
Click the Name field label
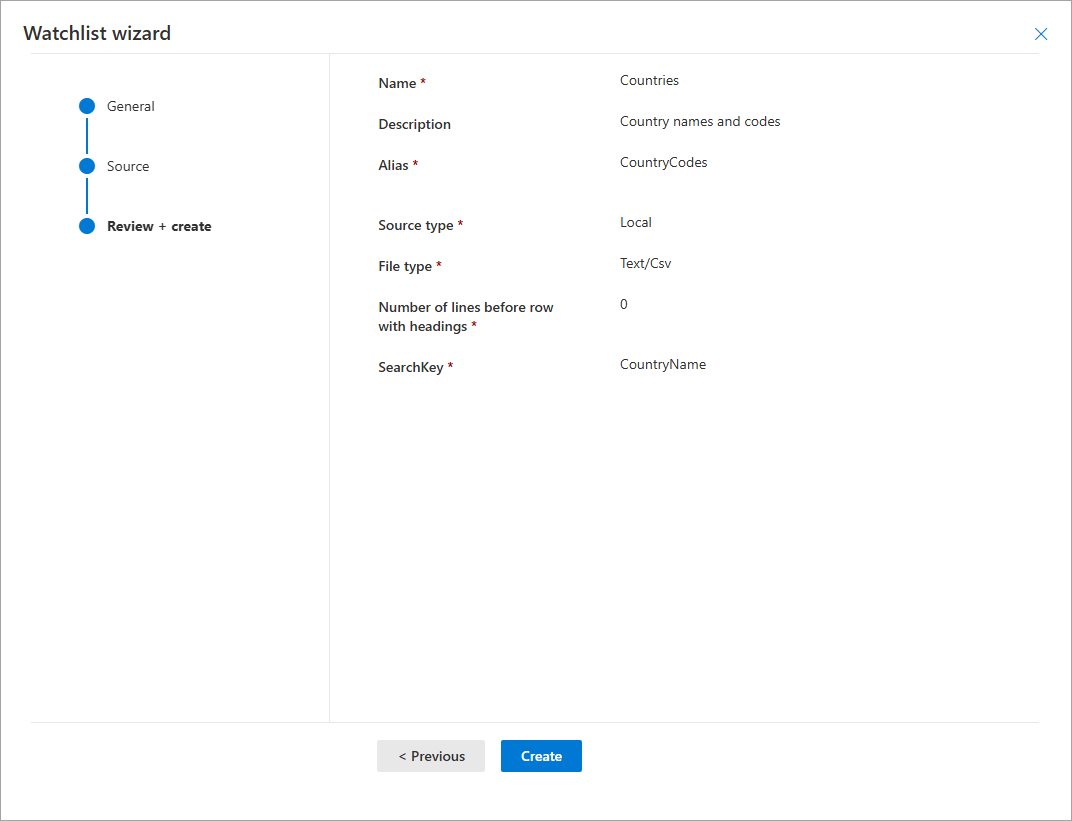[x=396, y=83]
